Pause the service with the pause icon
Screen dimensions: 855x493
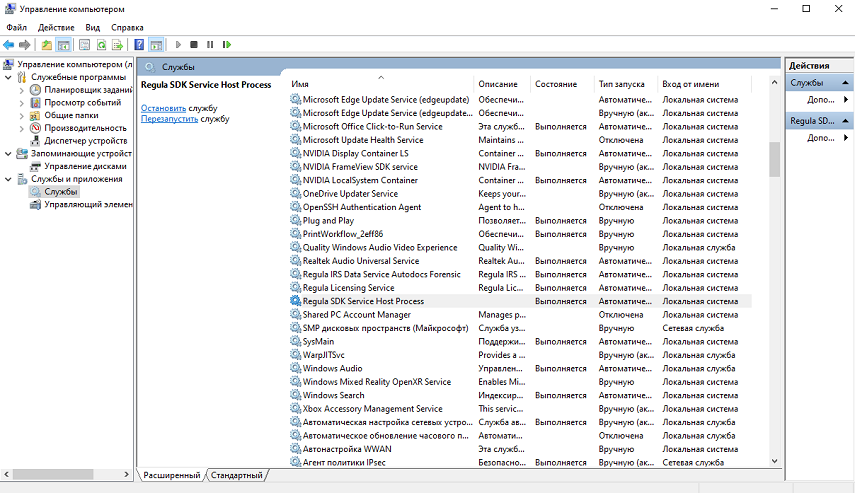tap(210, 45)
